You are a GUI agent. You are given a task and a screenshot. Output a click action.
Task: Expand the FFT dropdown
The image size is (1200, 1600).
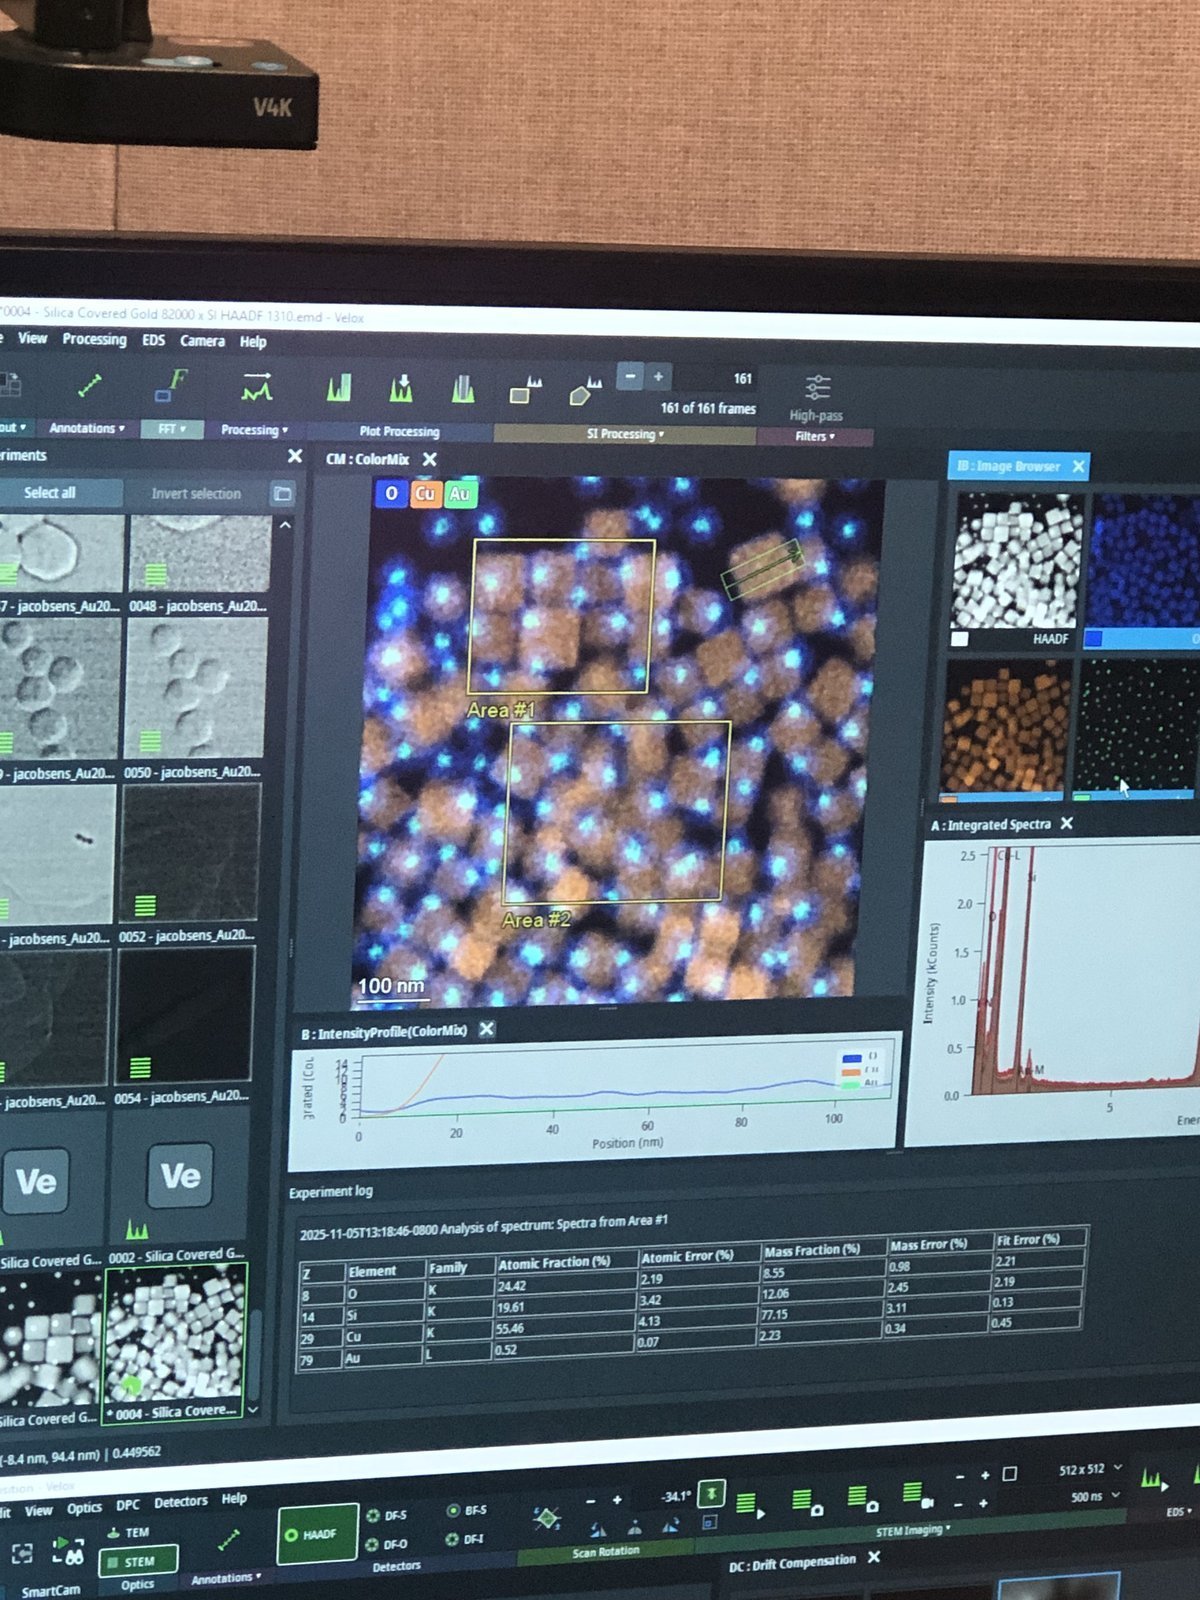[x=172, y=429]
